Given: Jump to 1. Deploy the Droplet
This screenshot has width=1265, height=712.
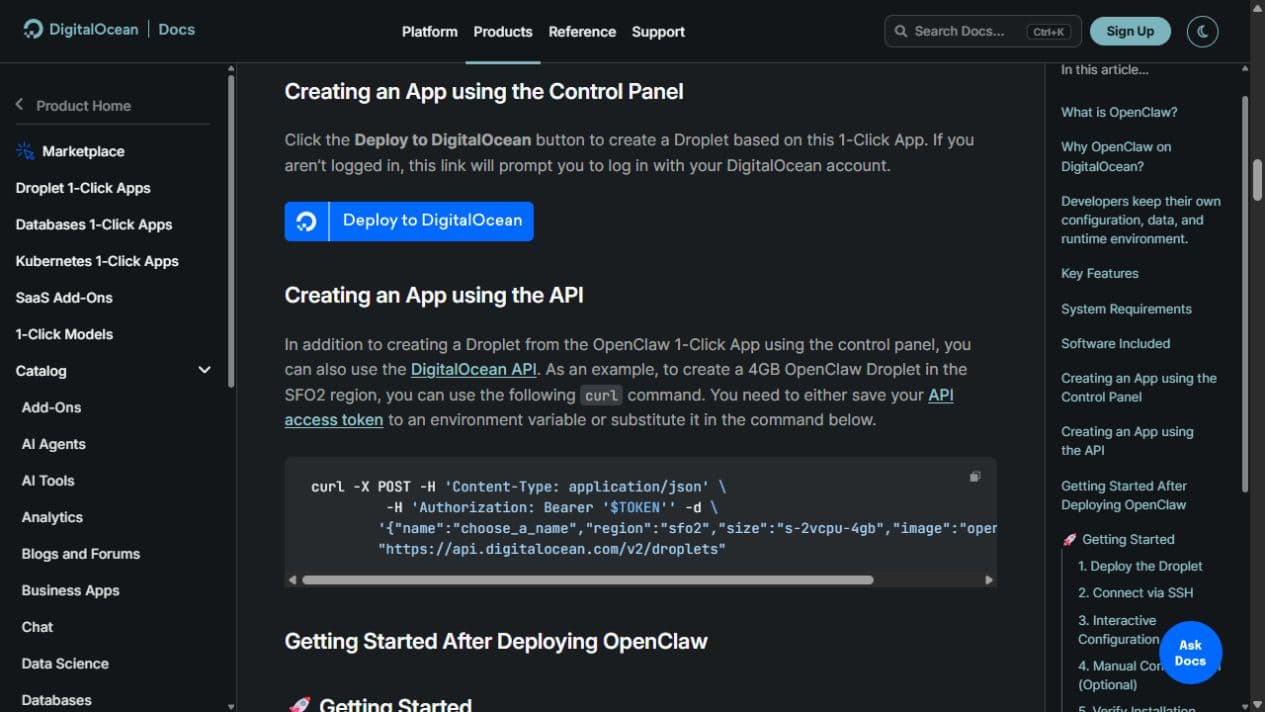Looking at the screenshot, I should click(1140, 566).
